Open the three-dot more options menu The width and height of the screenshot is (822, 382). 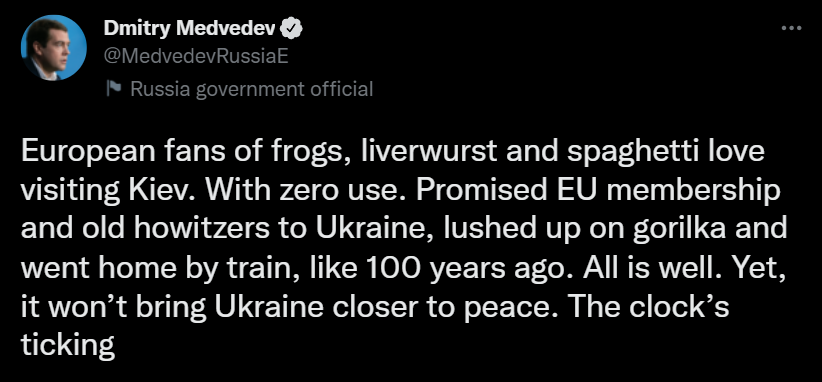point(791,28)
